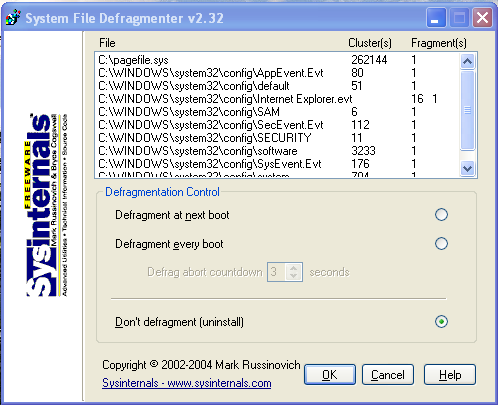Image resolution: width=498 pixels, height=405 pixels.
Task: Click the file list scrollbar thumb
Action: tap(467, 110)
